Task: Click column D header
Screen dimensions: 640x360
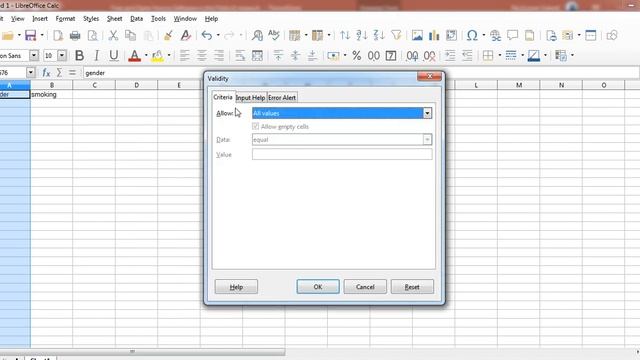Action: tap(136, 85)
